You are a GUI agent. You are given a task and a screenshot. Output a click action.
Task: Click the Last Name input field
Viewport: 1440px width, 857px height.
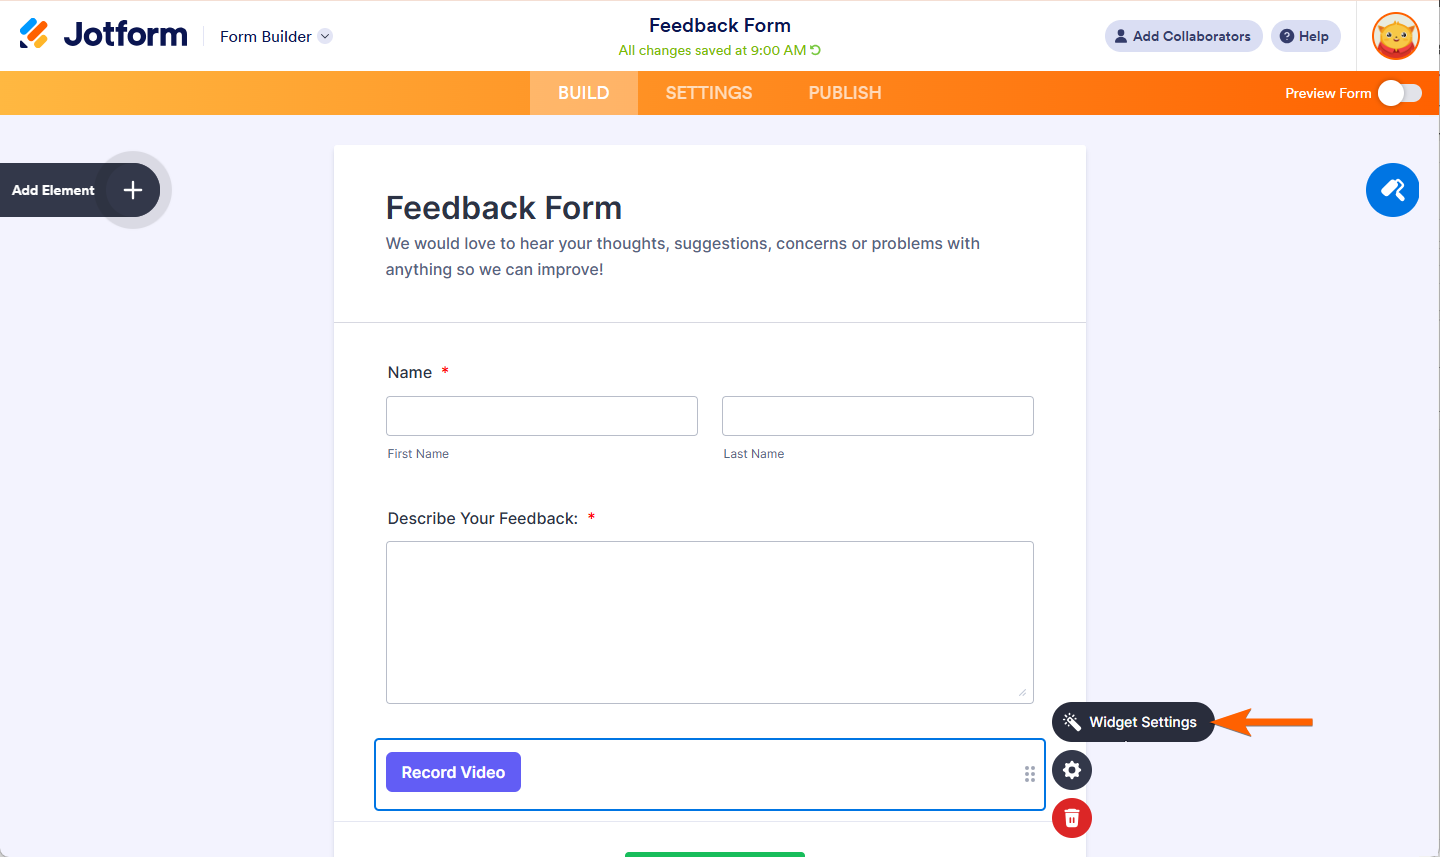pyautogui.click(x=878, y=416)
